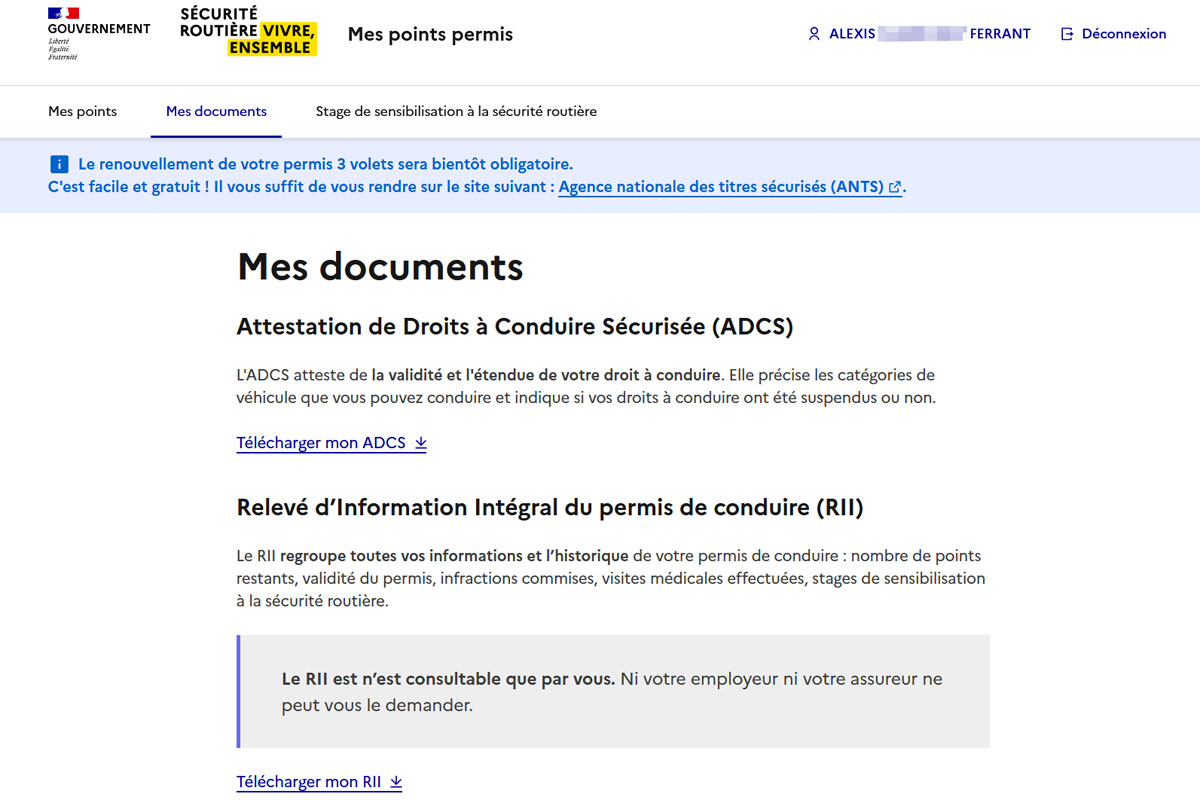This screenshot has height=800, width=1200.
Task: Click Télécharger mon ADCS link
Action: coord(331,443)
